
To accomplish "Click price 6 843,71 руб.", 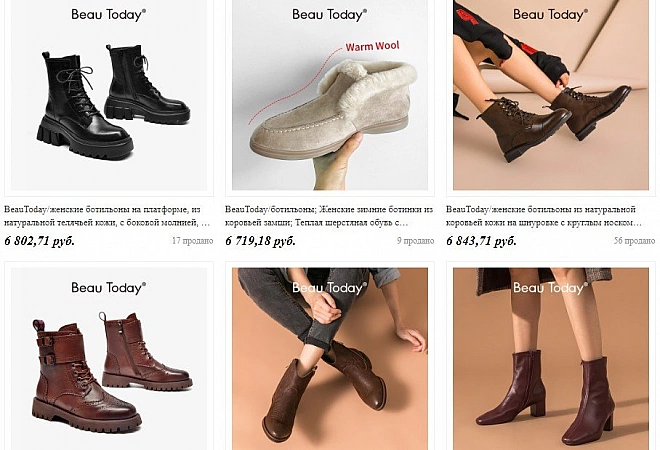I will pos(482,241).
